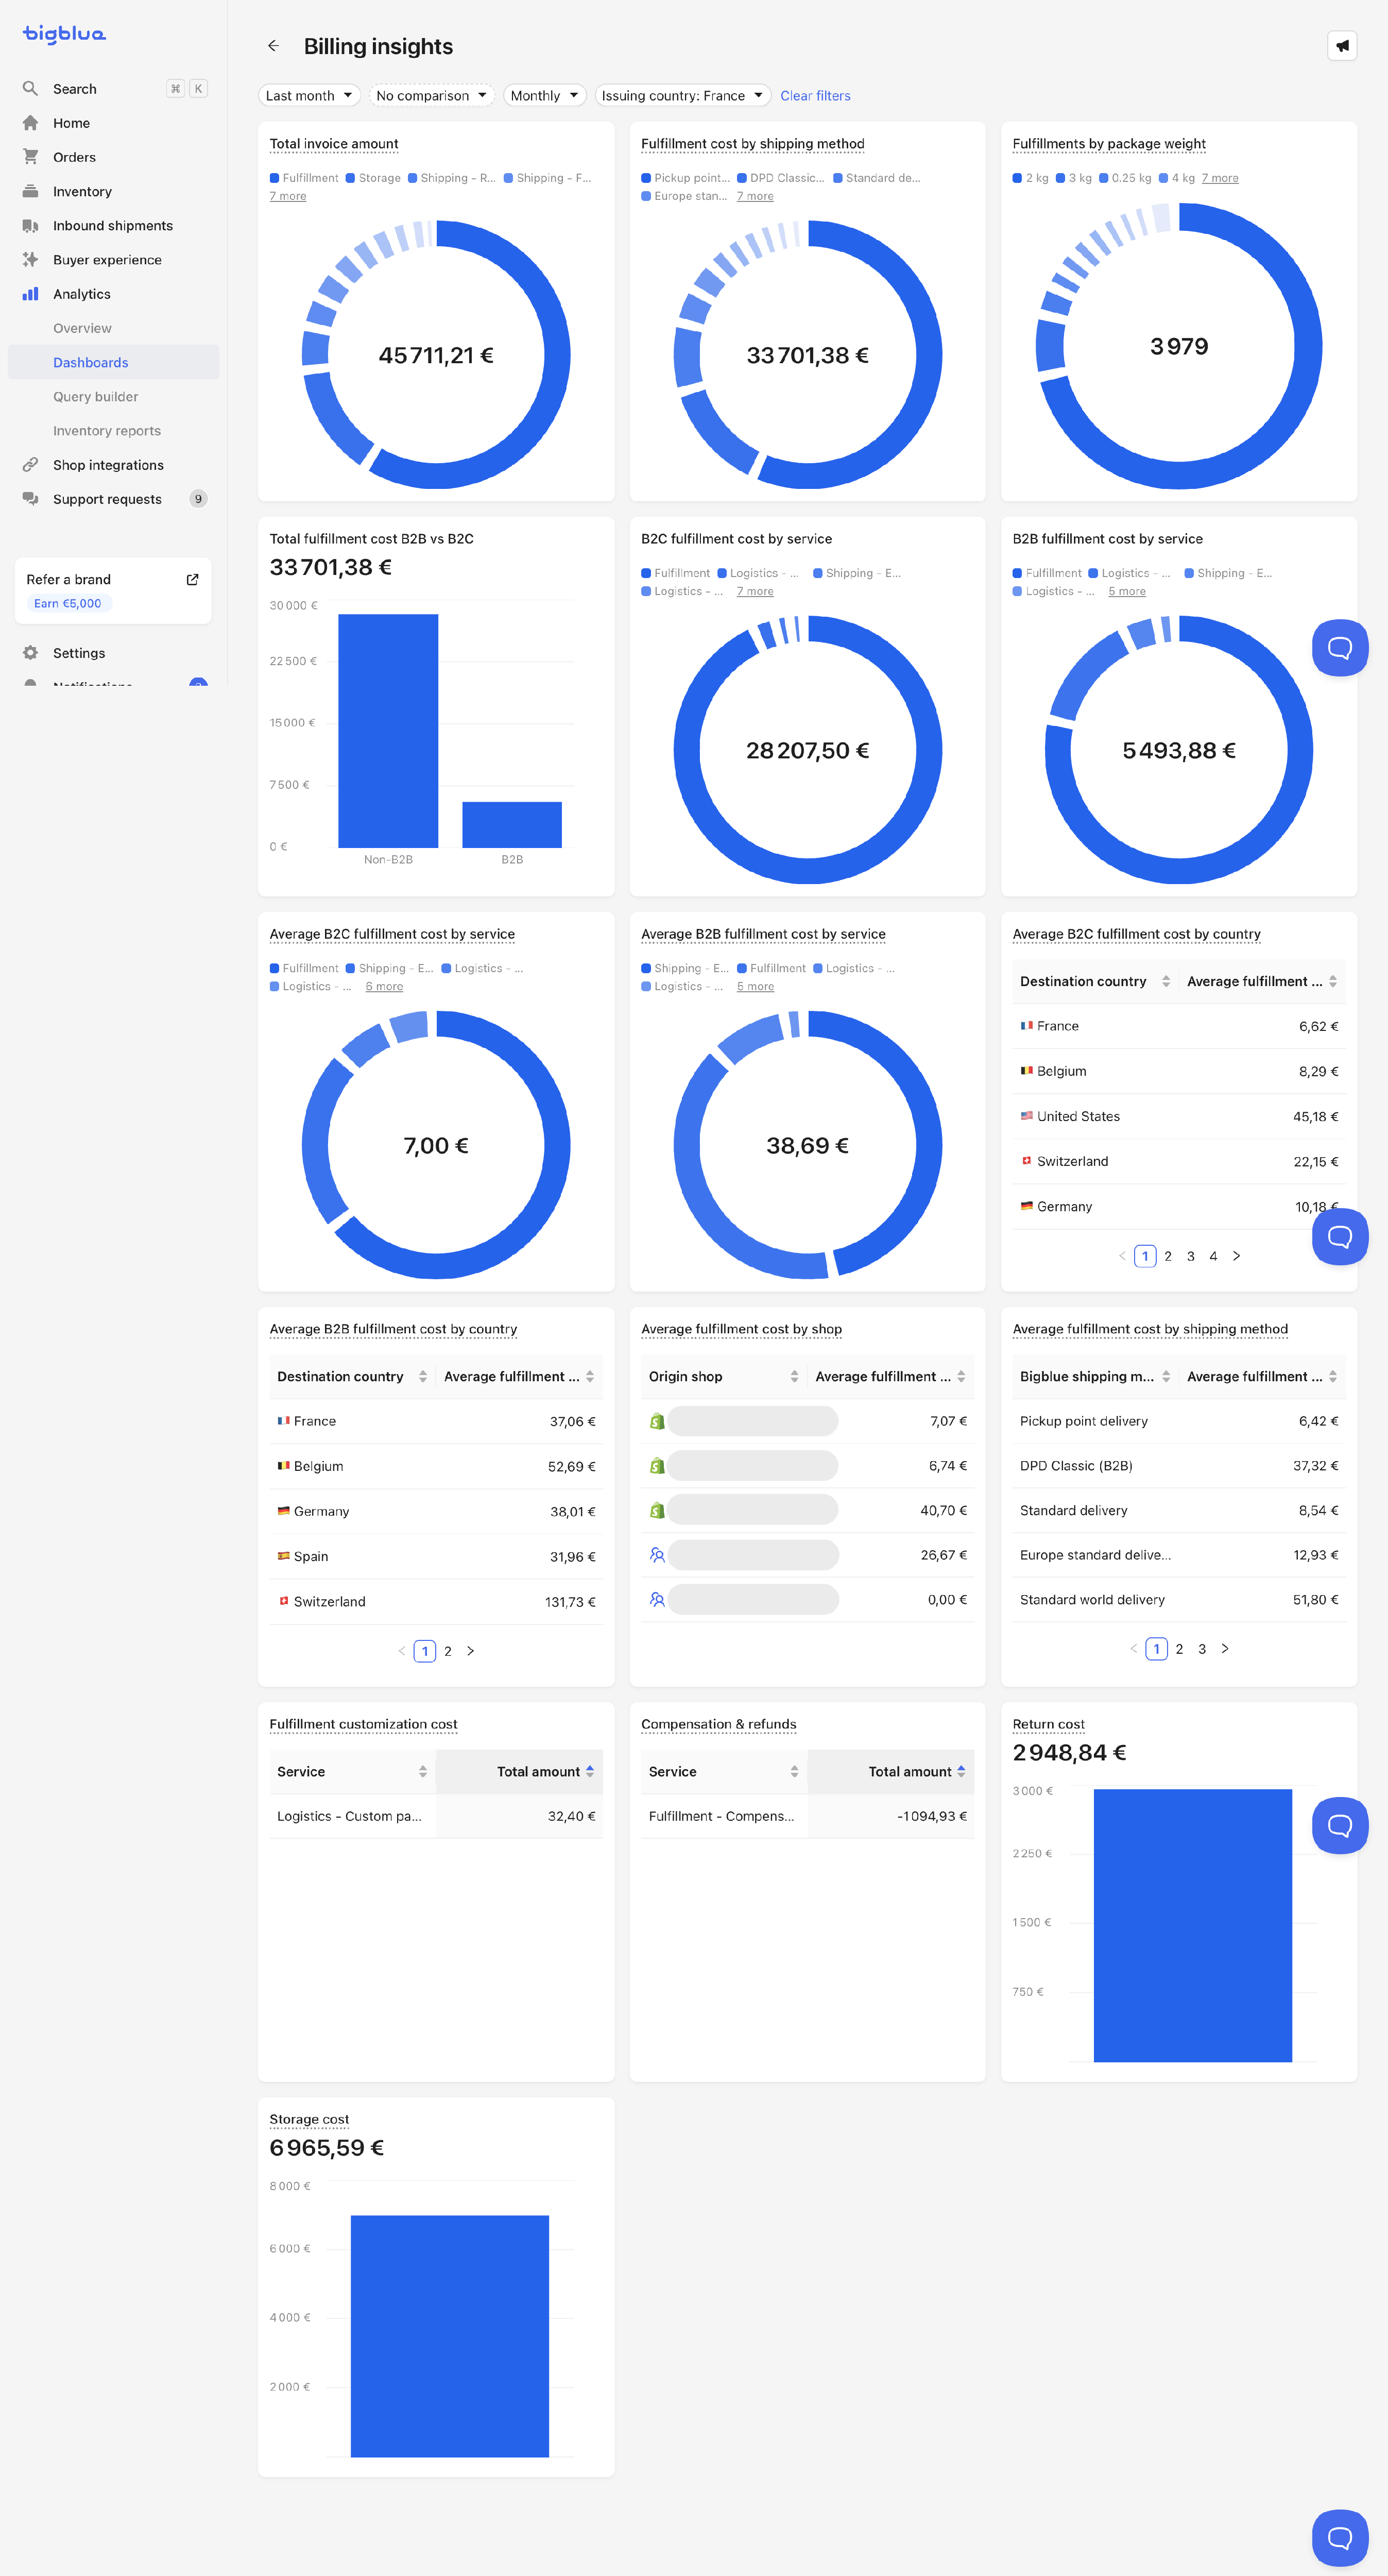The width and height of the screenshot is (1388, 2576).
Task: Toggle 2 kg legend in package weight chart
Action: pos(1030,178)
